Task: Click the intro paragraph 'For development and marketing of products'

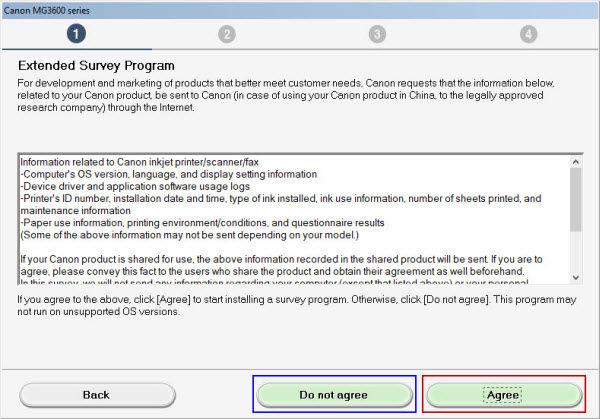Action: pos(286,95)
